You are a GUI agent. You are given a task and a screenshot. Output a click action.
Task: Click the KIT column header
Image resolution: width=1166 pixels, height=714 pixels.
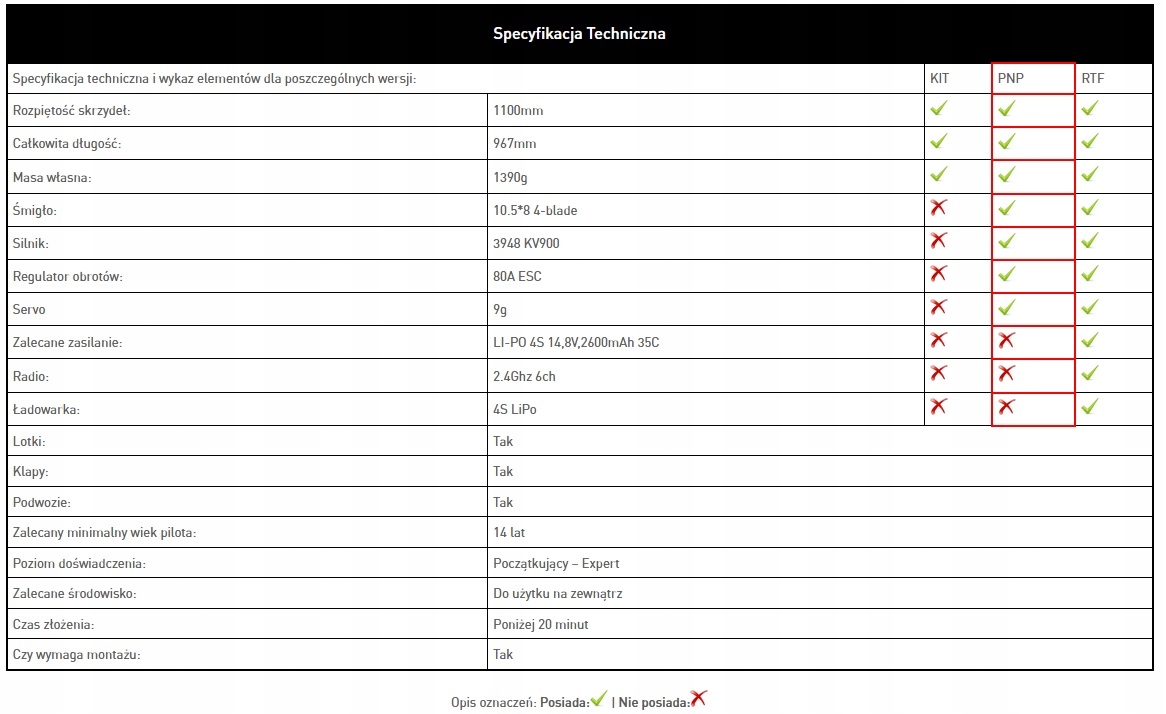coord(939,79)
